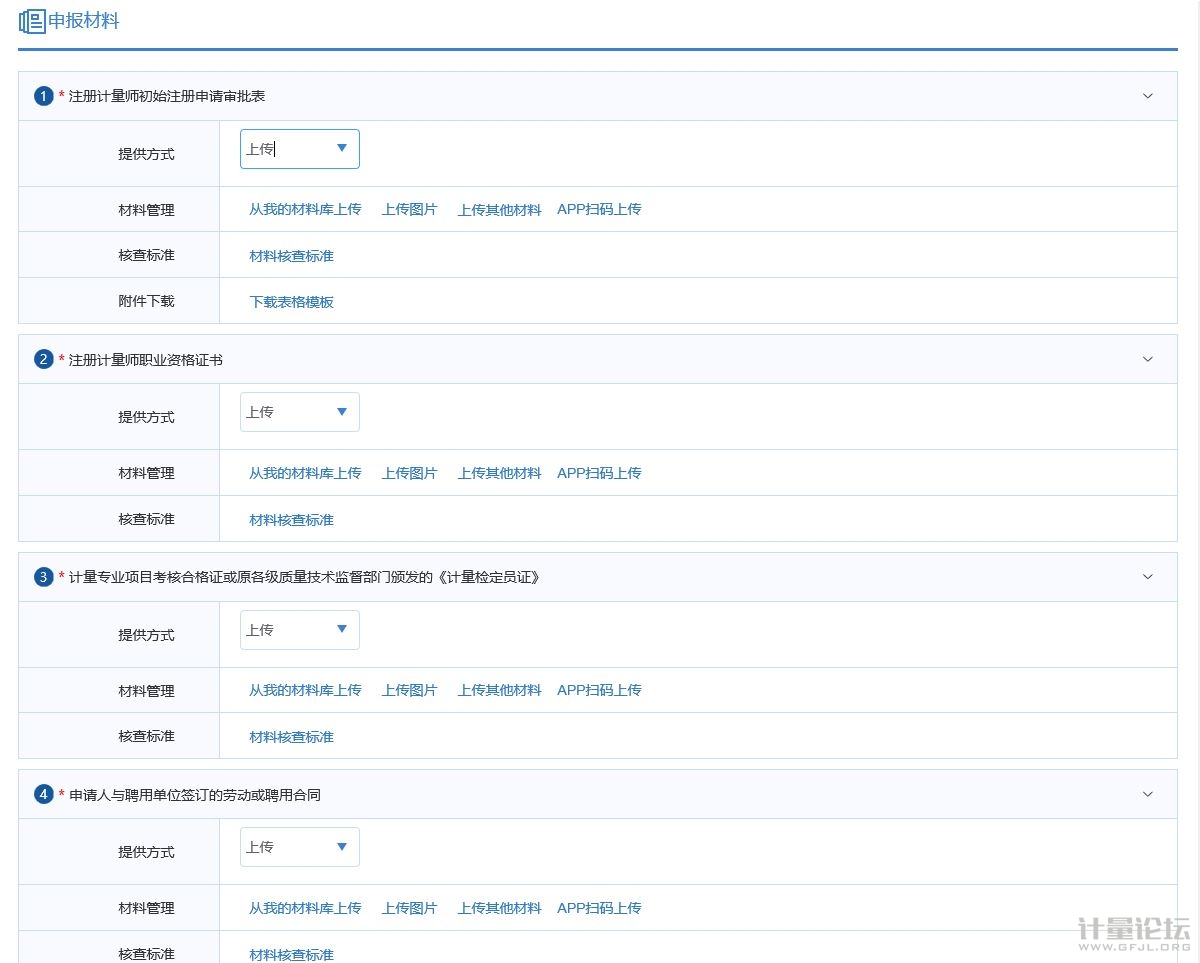The width and height of the screenshot is (1200, 963).
Task: Collapse section 3 计量检定员证 chevron
Action: (1147, 577)
